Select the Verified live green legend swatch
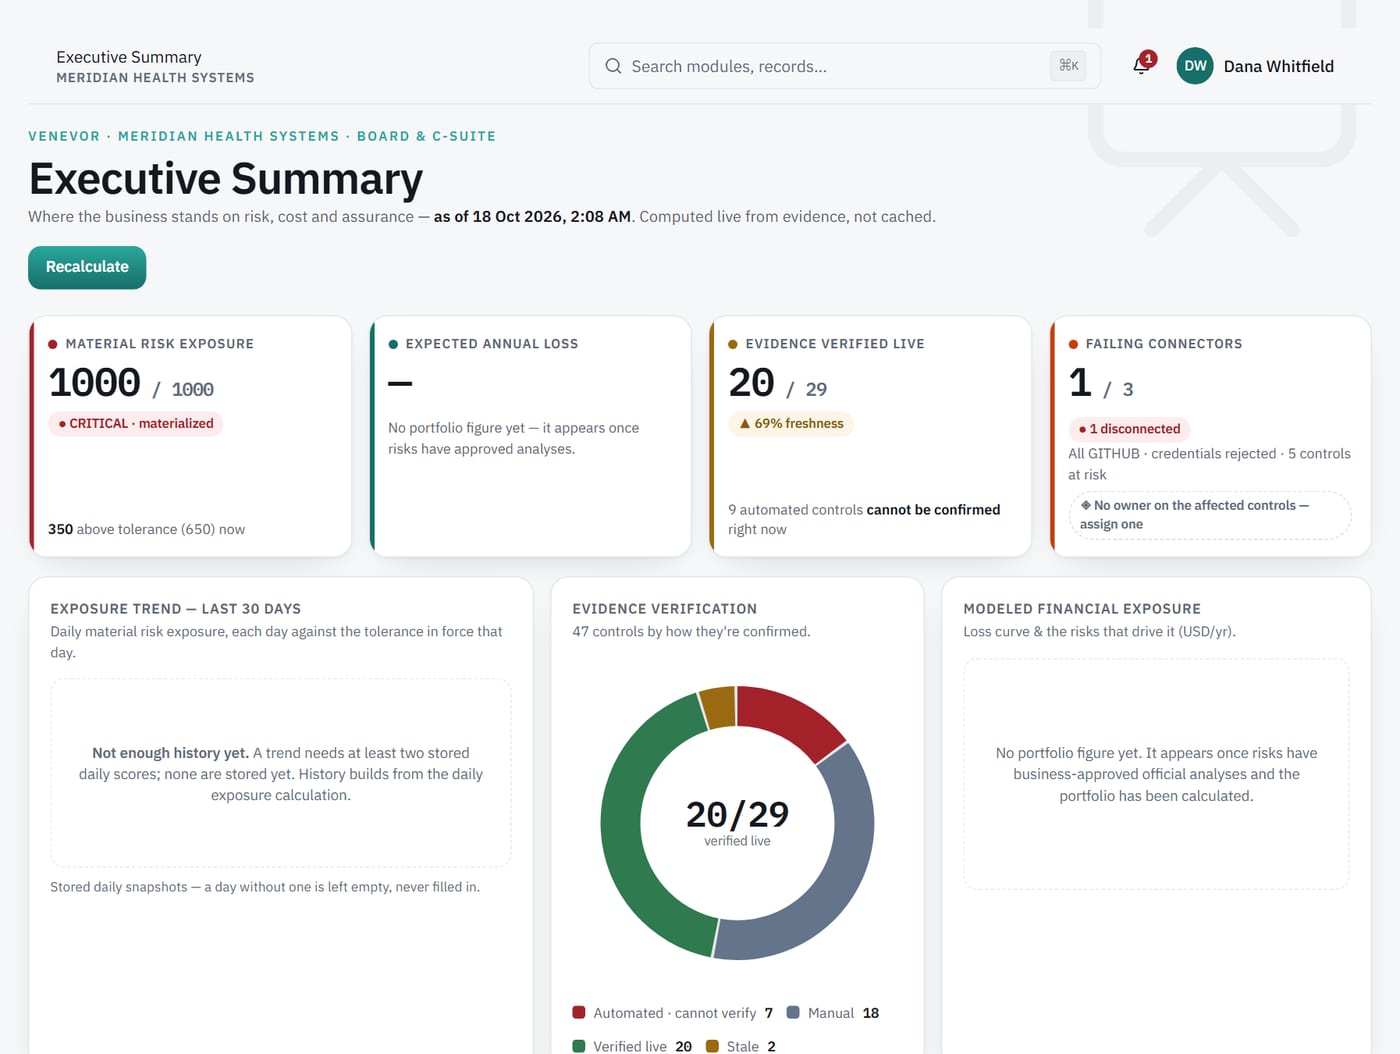This screenshot has height=1054, width=1400. (x=578, y=1046)
